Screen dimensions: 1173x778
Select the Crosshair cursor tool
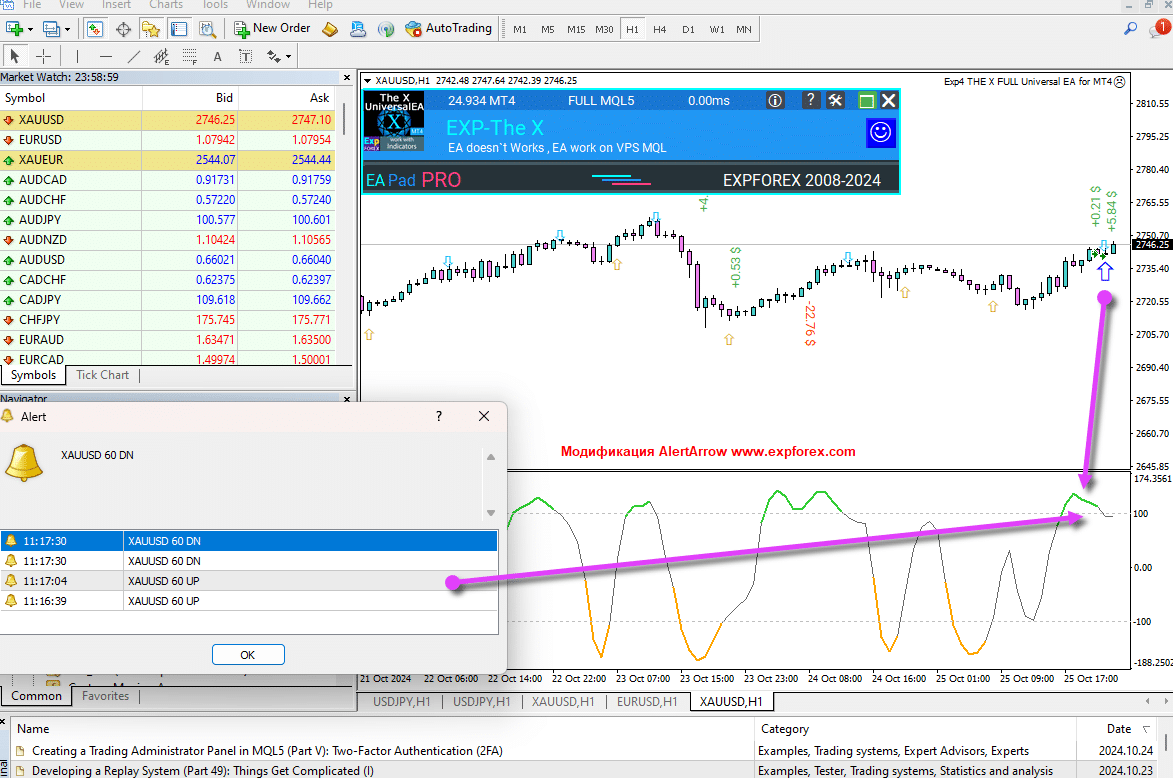[x=44, y=56]
